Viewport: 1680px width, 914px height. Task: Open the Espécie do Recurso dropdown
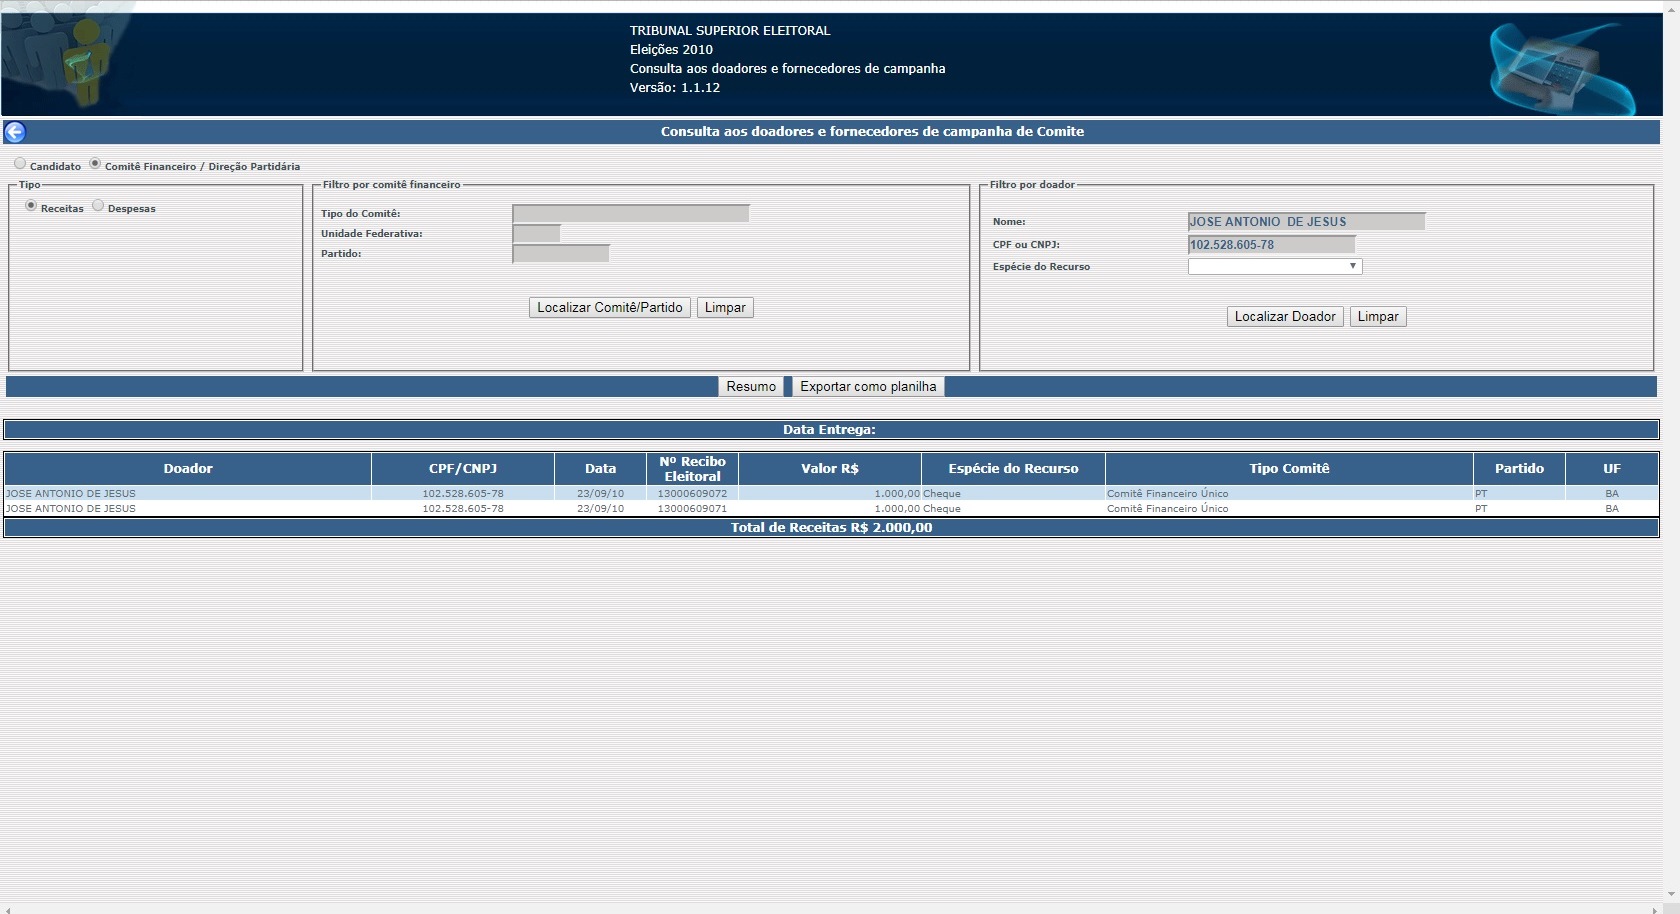[1274, 266]
